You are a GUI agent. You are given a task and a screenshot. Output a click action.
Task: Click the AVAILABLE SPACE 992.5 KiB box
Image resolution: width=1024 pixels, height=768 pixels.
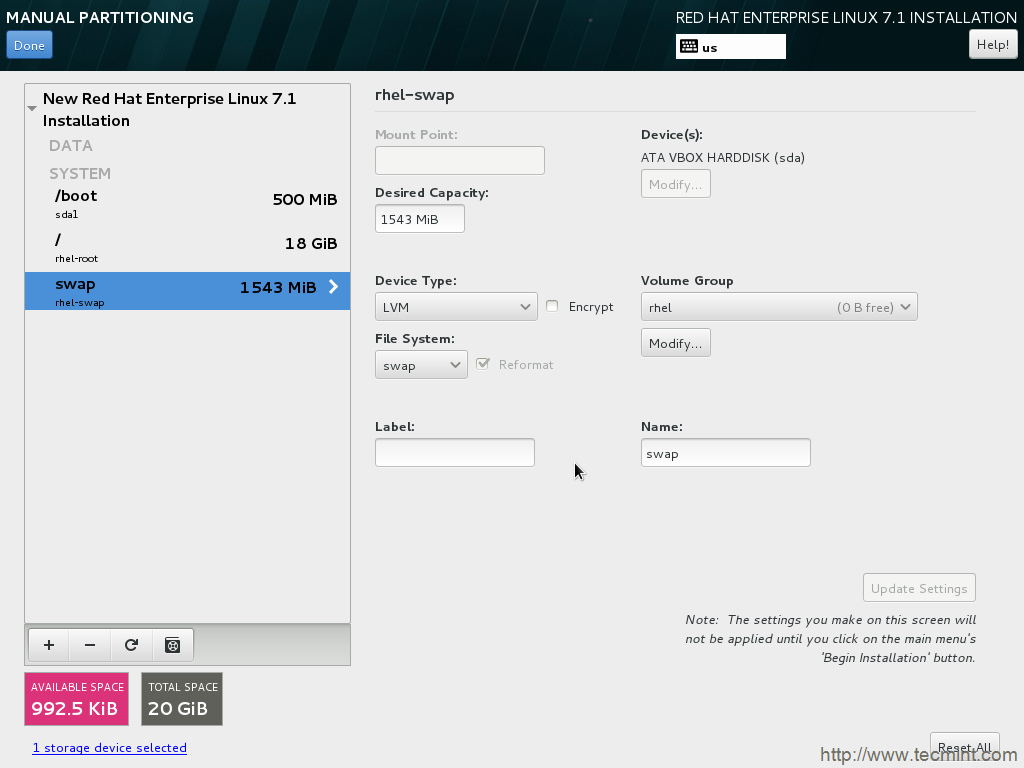point(76,699)
